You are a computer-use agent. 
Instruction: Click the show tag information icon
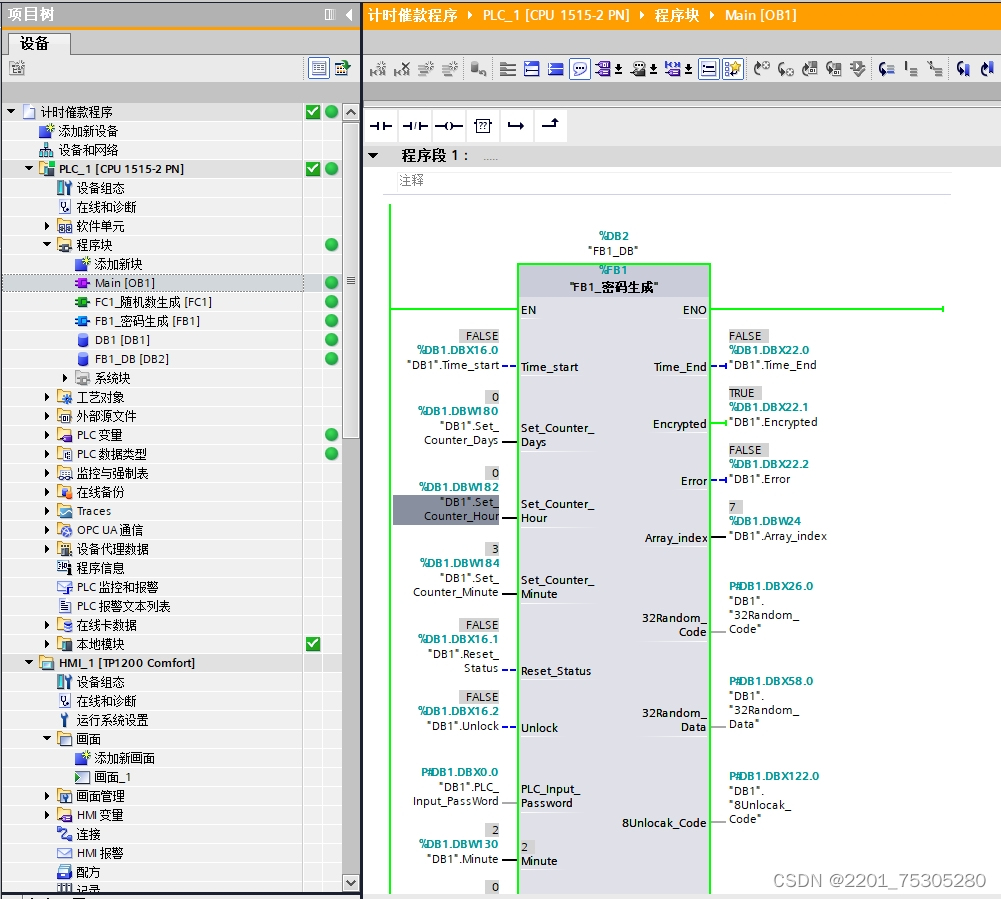click(638, 69)
